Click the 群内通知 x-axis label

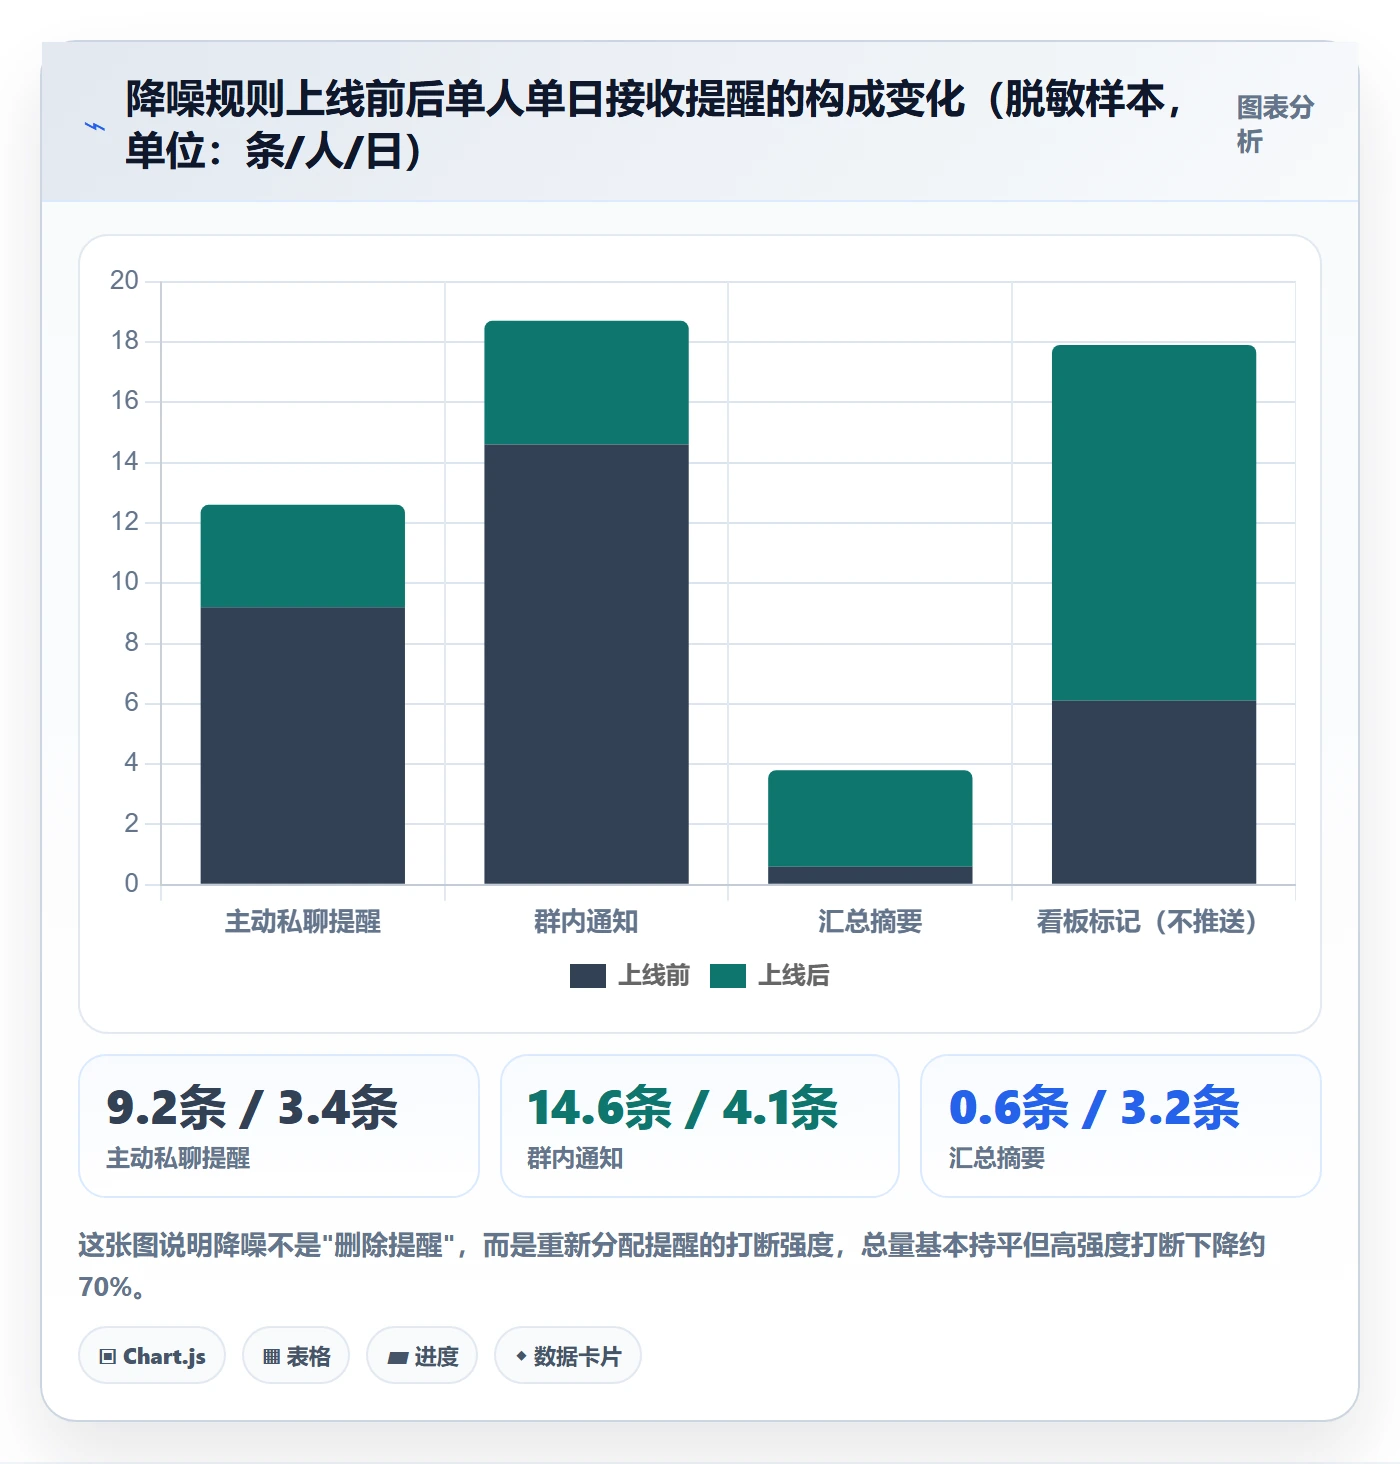point(586,922)
